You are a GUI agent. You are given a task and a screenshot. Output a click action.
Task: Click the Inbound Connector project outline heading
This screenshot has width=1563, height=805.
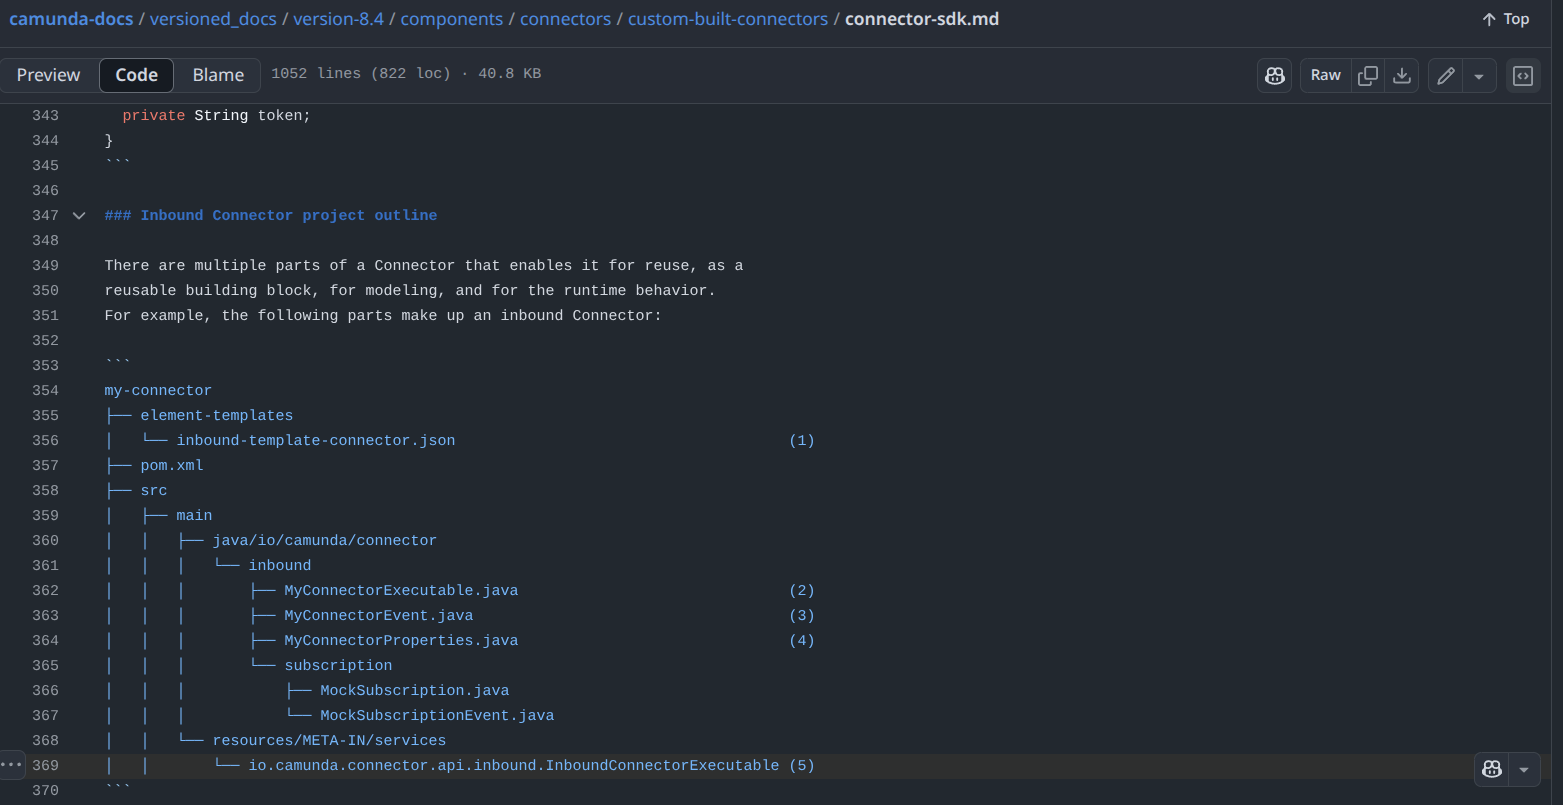(x=271, y=216)
